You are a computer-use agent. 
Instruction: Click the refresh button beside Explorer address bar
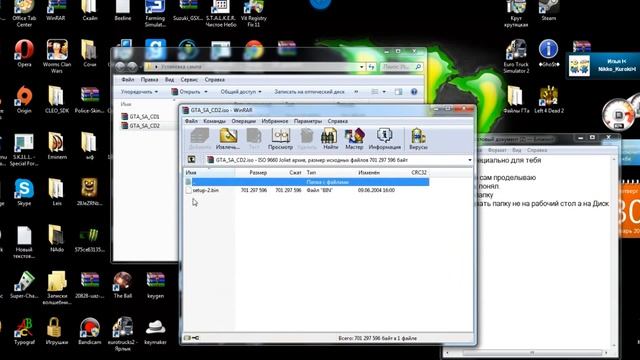[x=371, y=67]
